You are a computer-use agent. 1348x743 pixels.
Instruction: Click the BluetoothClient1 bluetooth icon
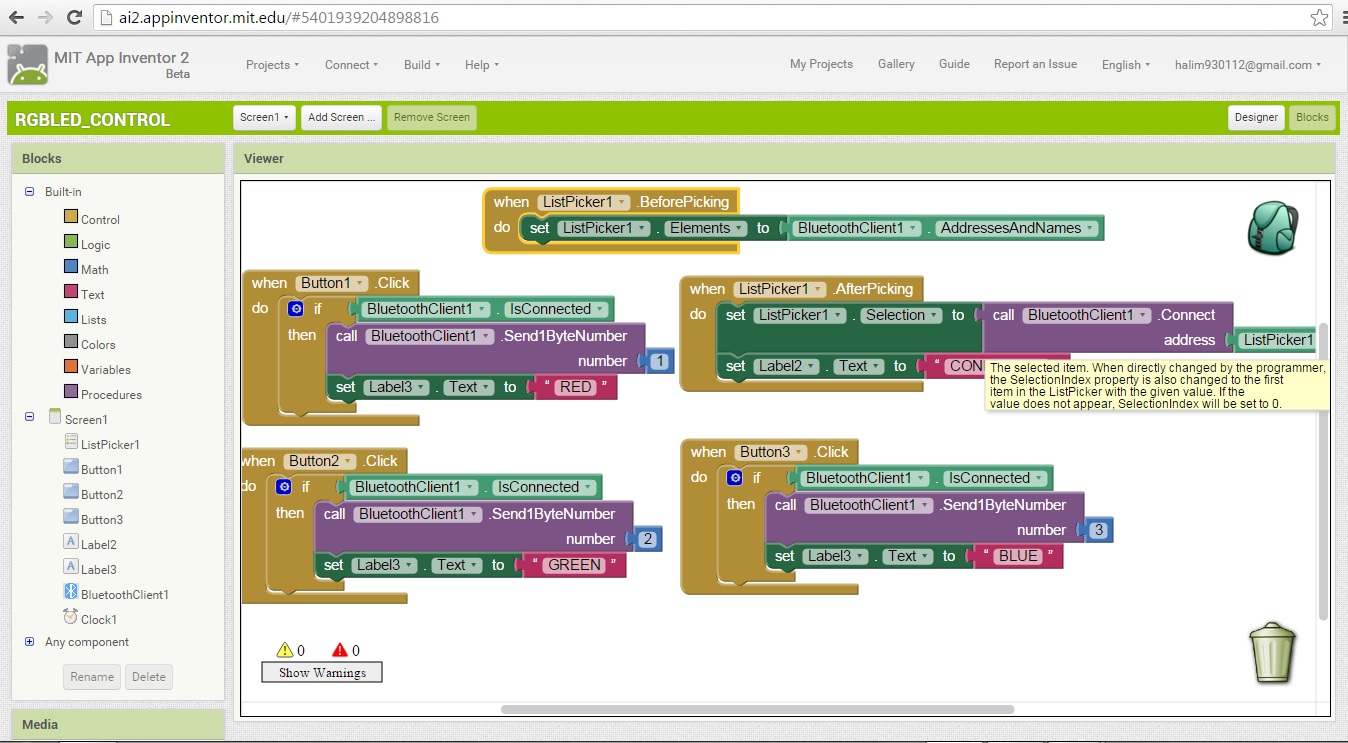(71, 592)
